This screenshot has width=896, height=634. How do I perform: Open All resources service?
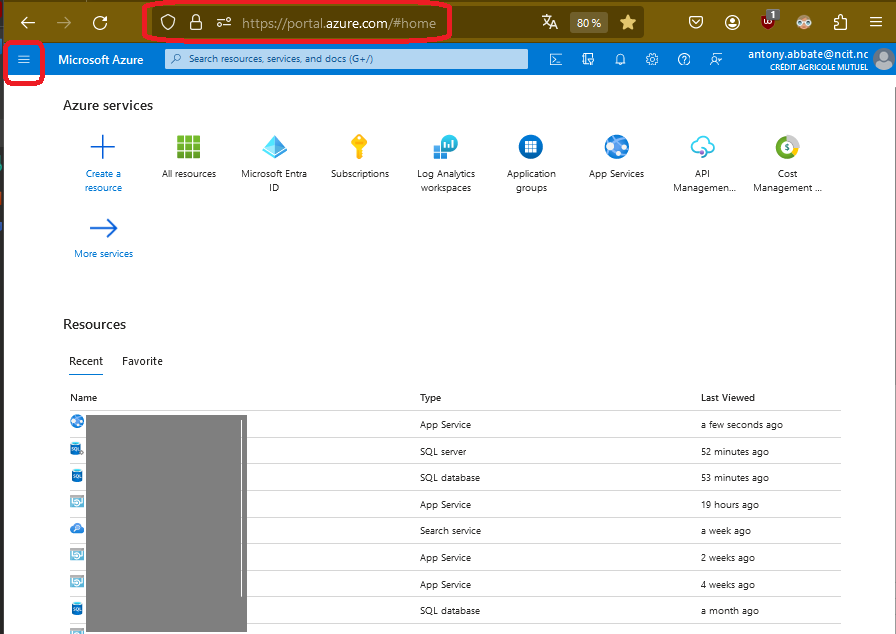click(x=189, y=148)
